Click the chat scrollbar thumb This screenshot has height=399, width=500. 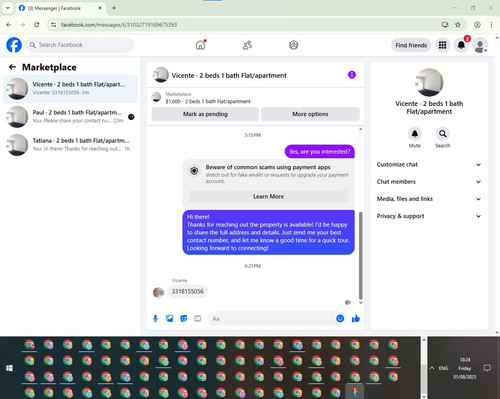360,255
